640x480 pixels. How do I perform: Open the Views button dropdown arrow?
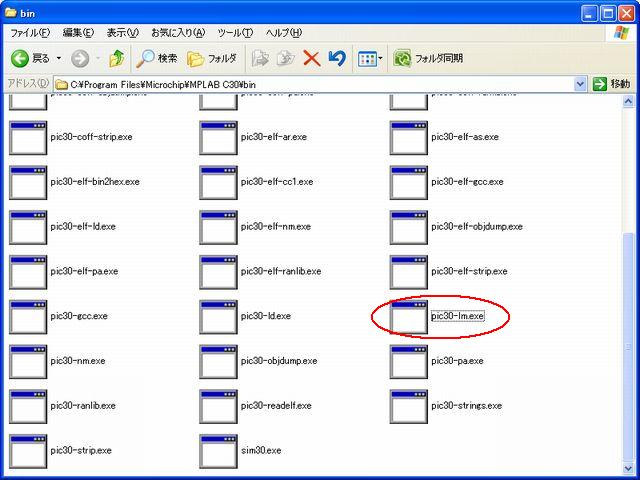click(x=380, y=59)
